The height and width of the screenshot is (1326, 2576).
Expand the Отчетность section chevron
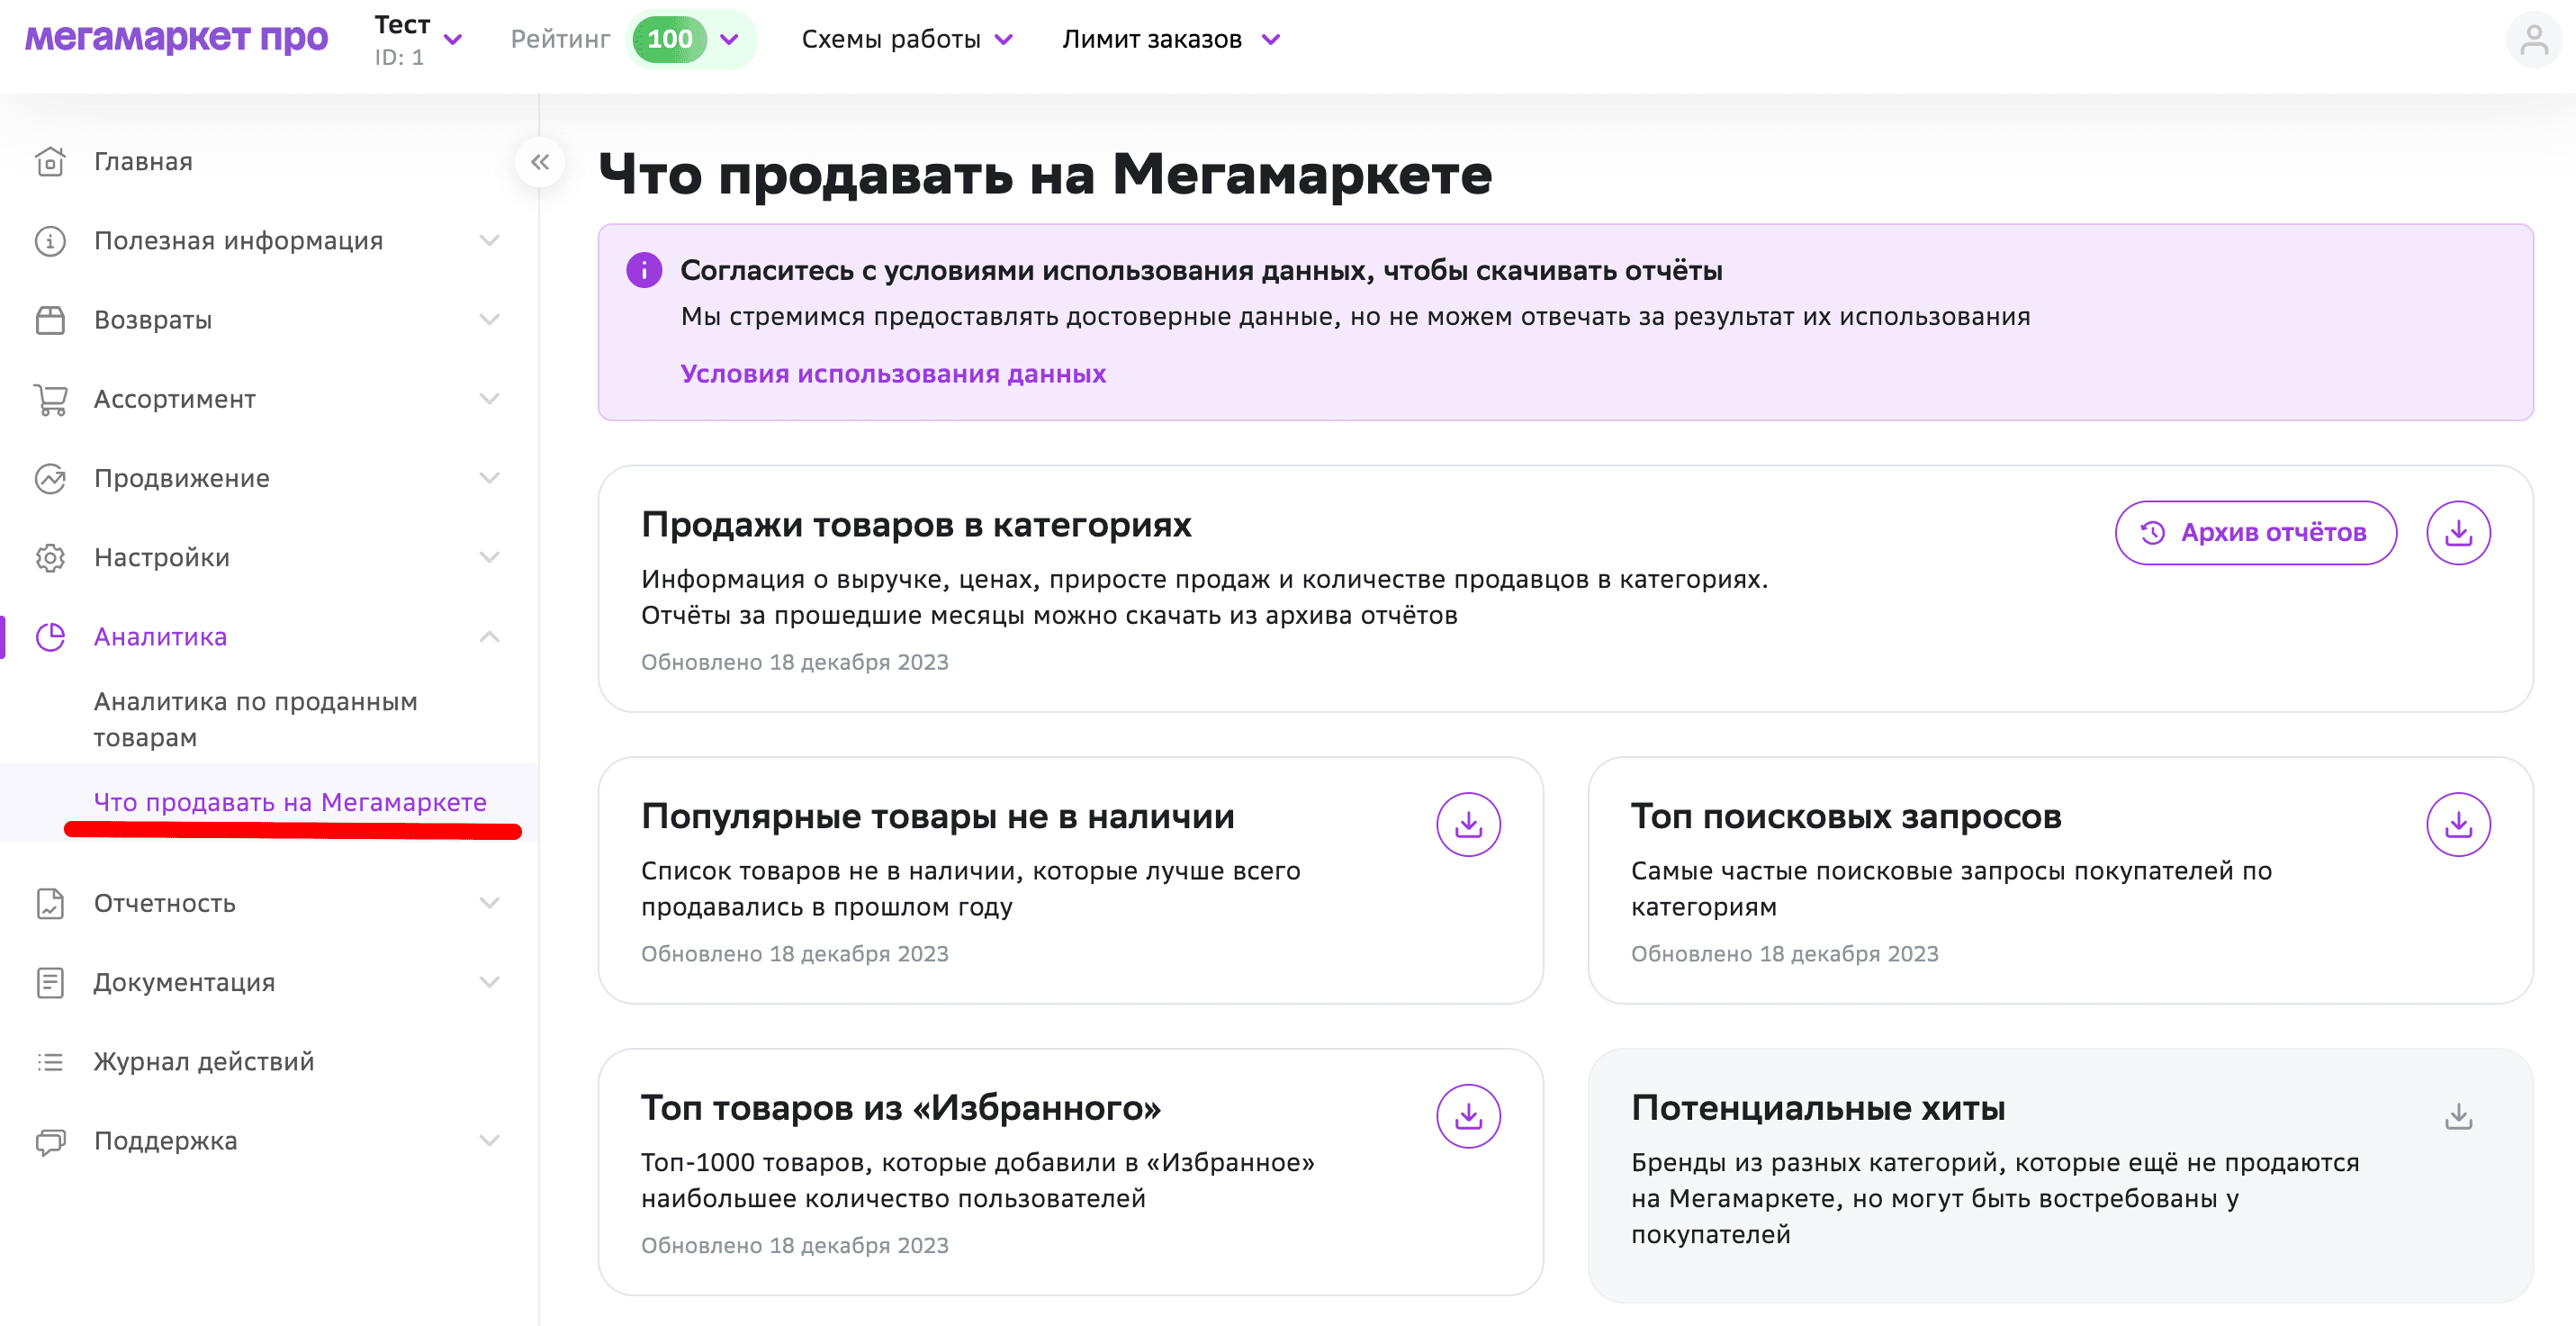[489, 902]
